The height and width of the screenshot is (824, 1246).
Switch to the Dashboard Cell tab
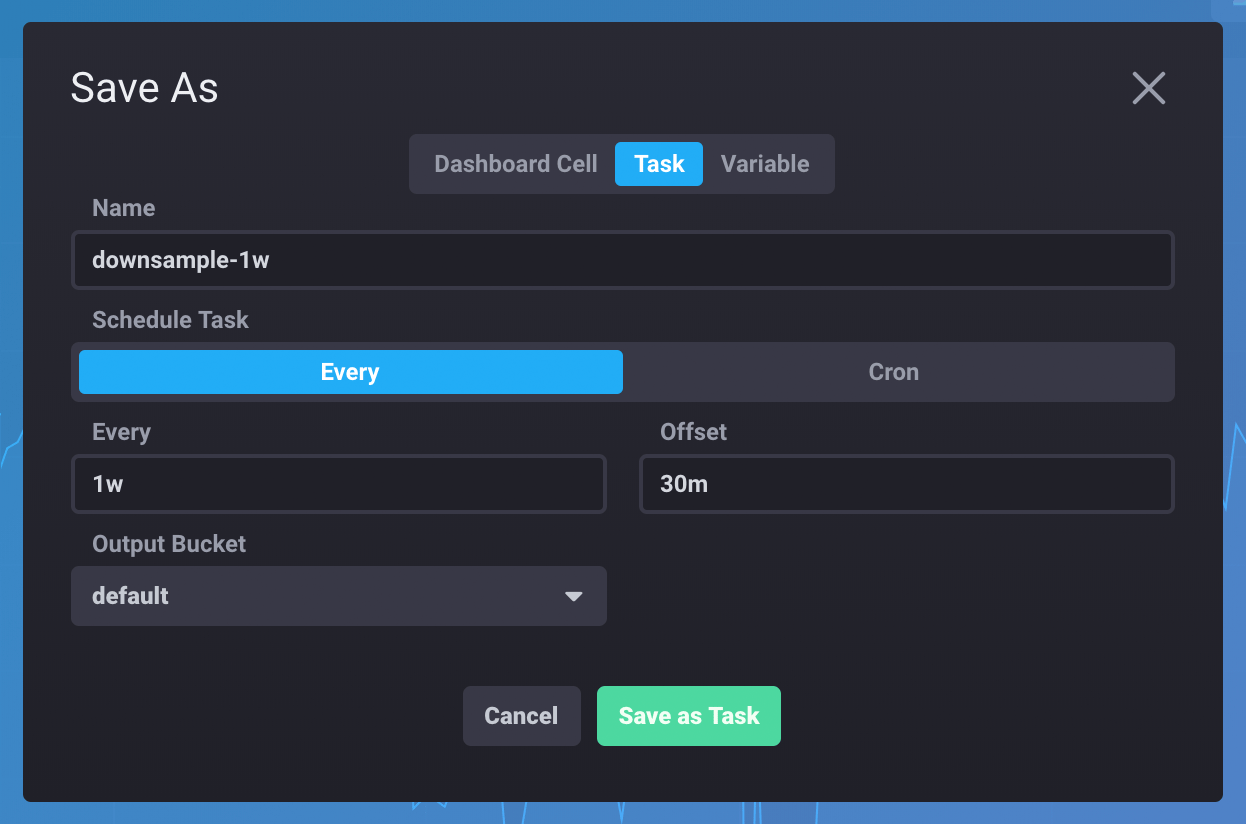(x=515, y=164)
